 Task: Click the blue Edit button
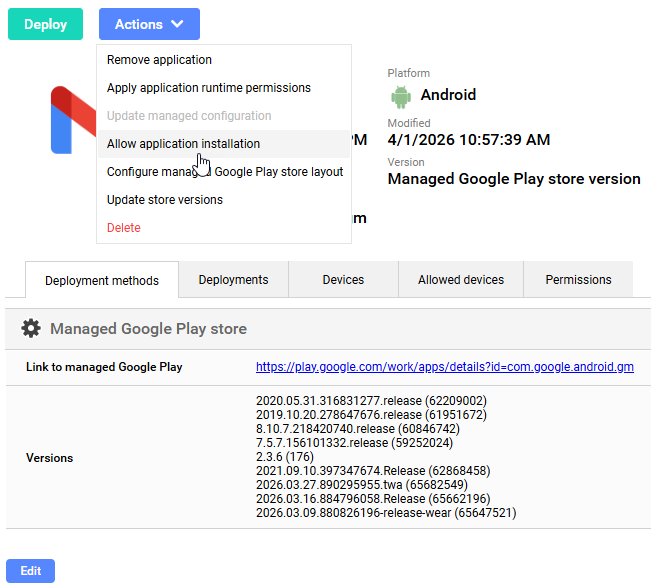pos(30,571)
